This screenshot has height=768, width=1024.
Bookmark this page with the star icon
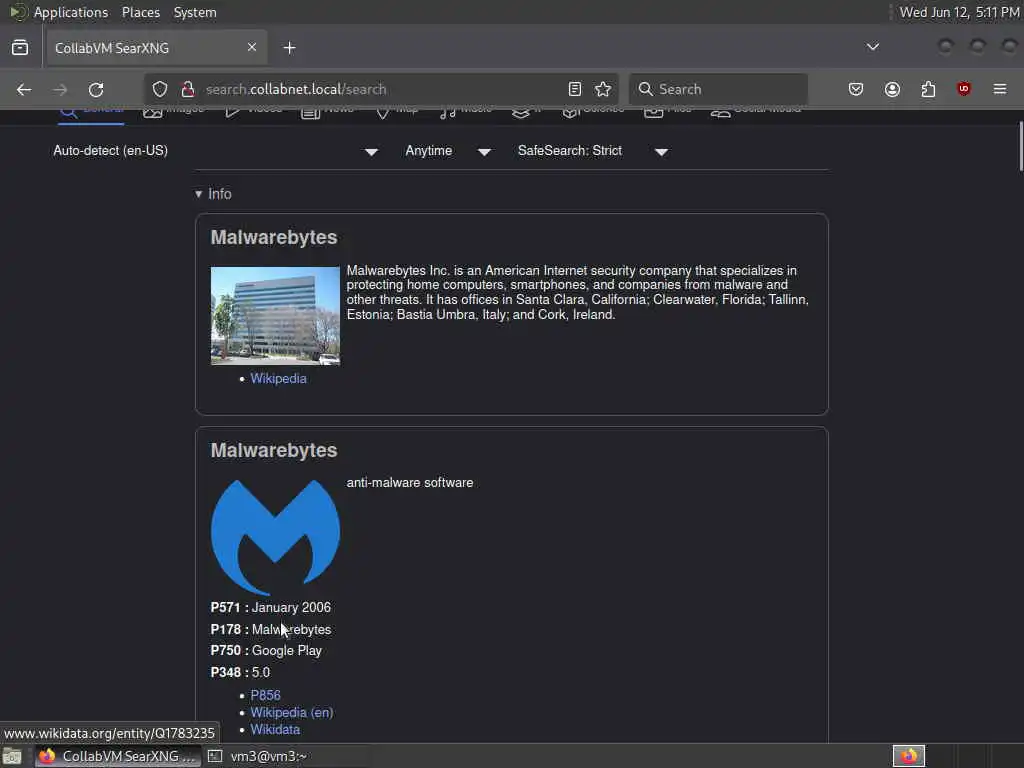603,89
